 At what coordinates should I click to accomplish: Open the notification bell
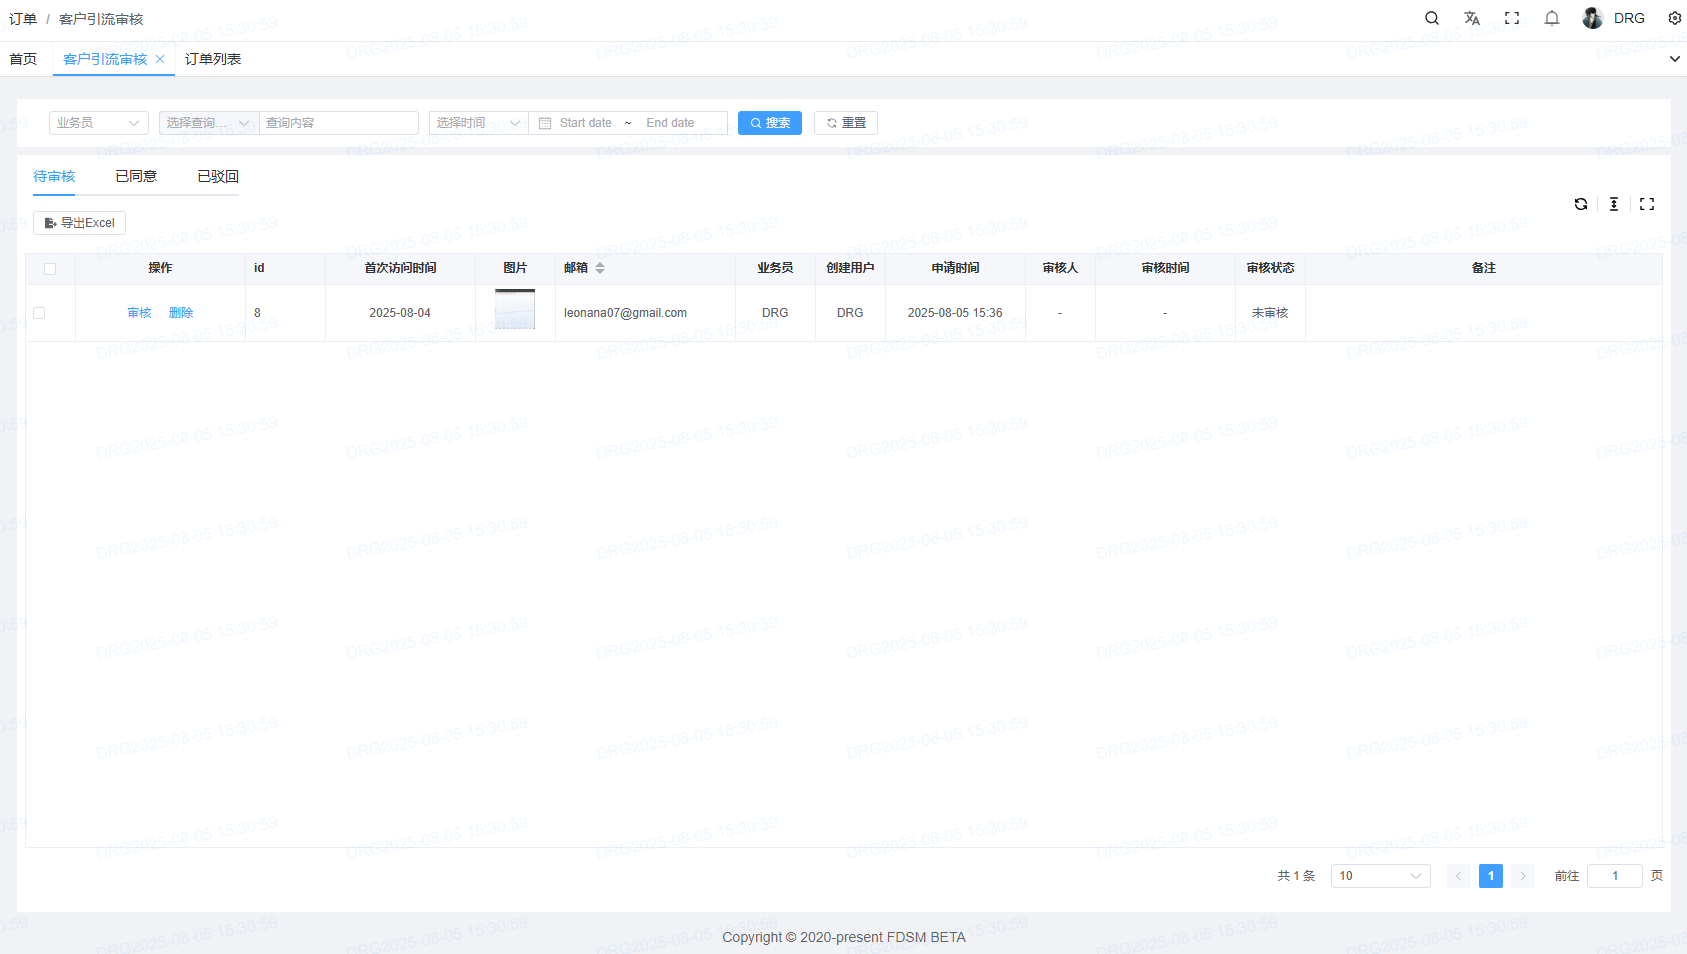coord(1552,18)
